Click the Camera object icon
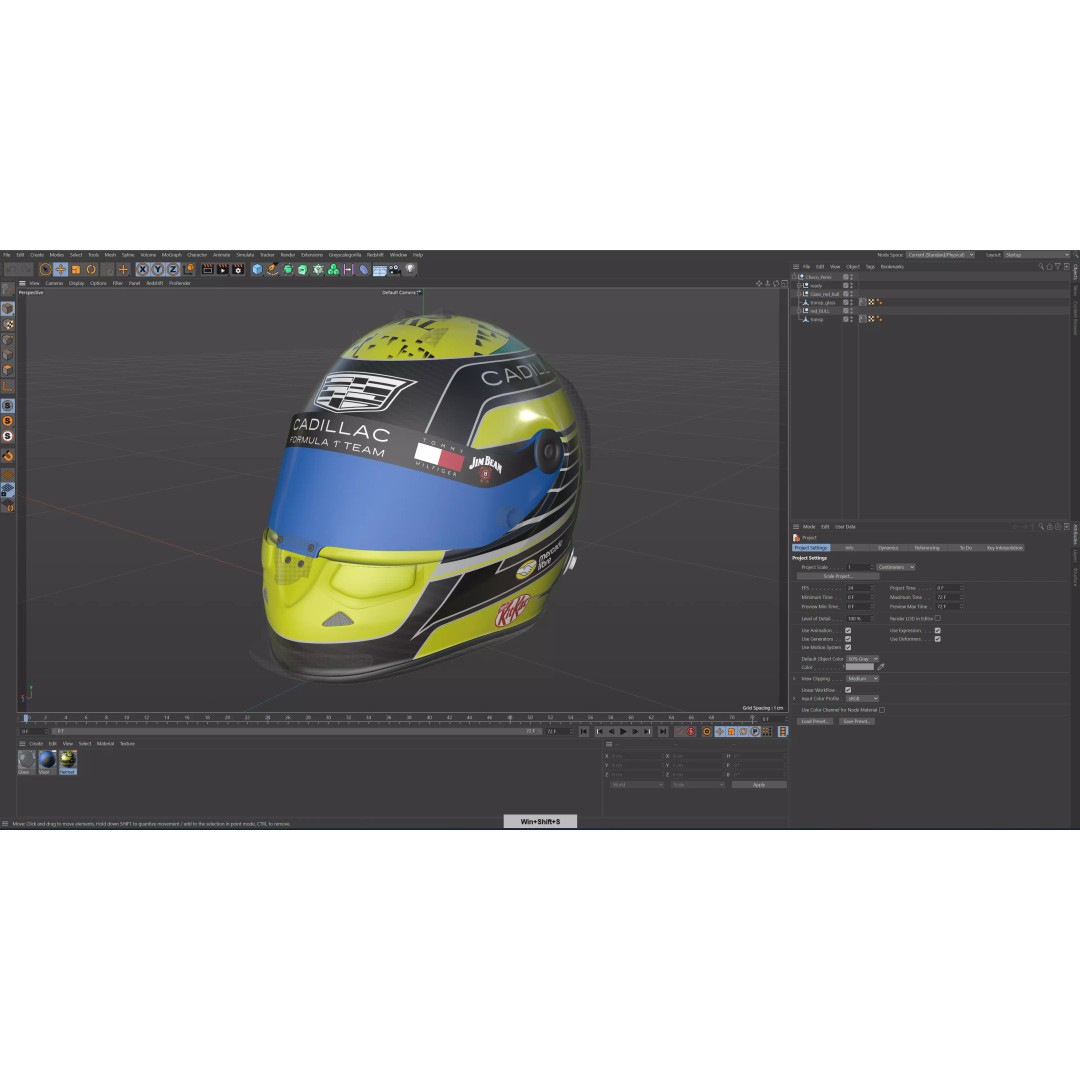Viewport: 1080px width, 1080px height. [x=395, y=269]
